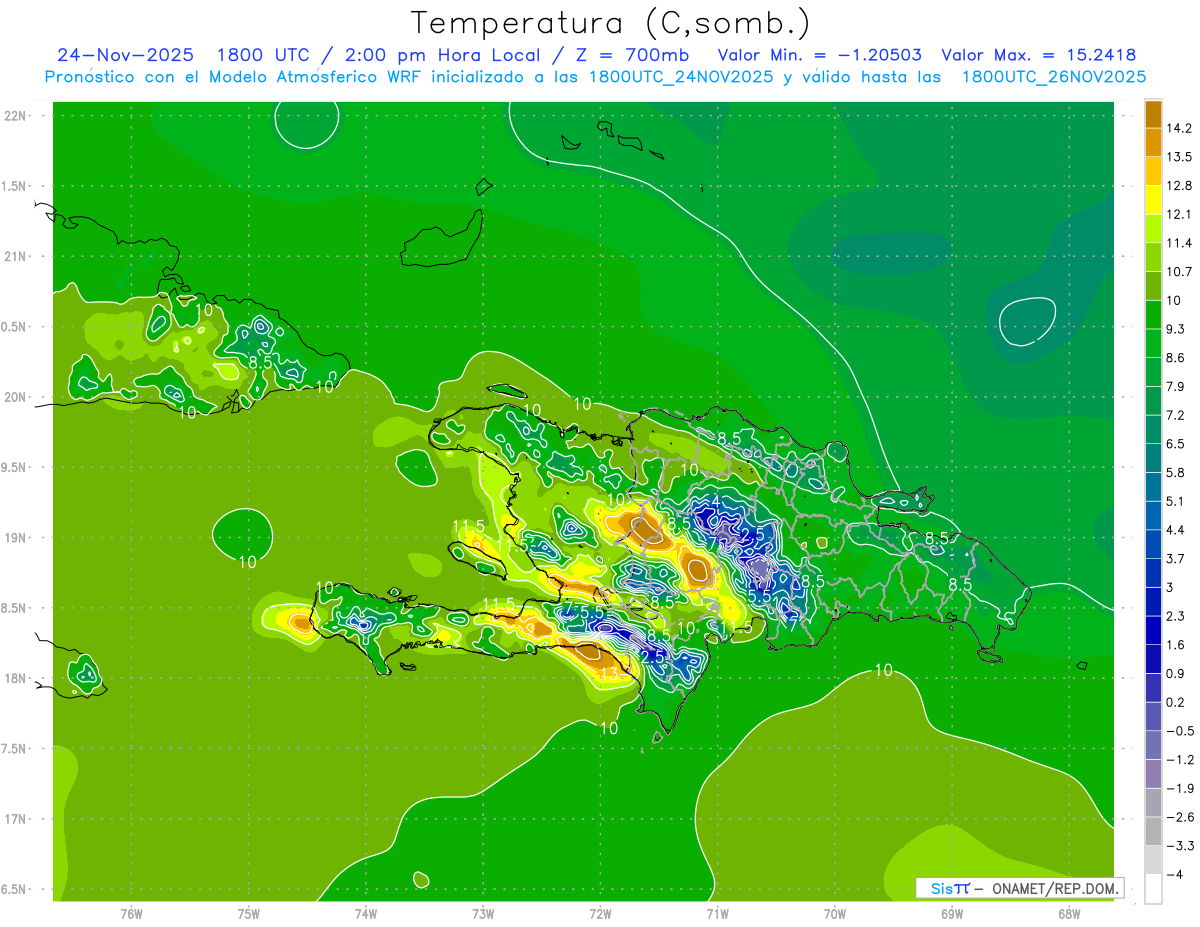
Task: Click the '13' contour label on Haiti's south coast
Action: [609, 675]
